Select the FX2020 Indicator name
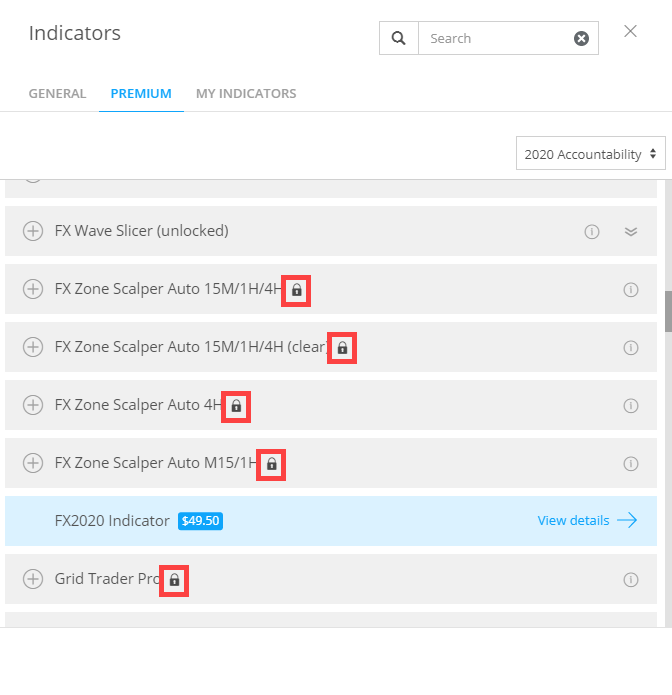Image resolution: width=672 pixels, height=695 pixels. pos(112,521)
